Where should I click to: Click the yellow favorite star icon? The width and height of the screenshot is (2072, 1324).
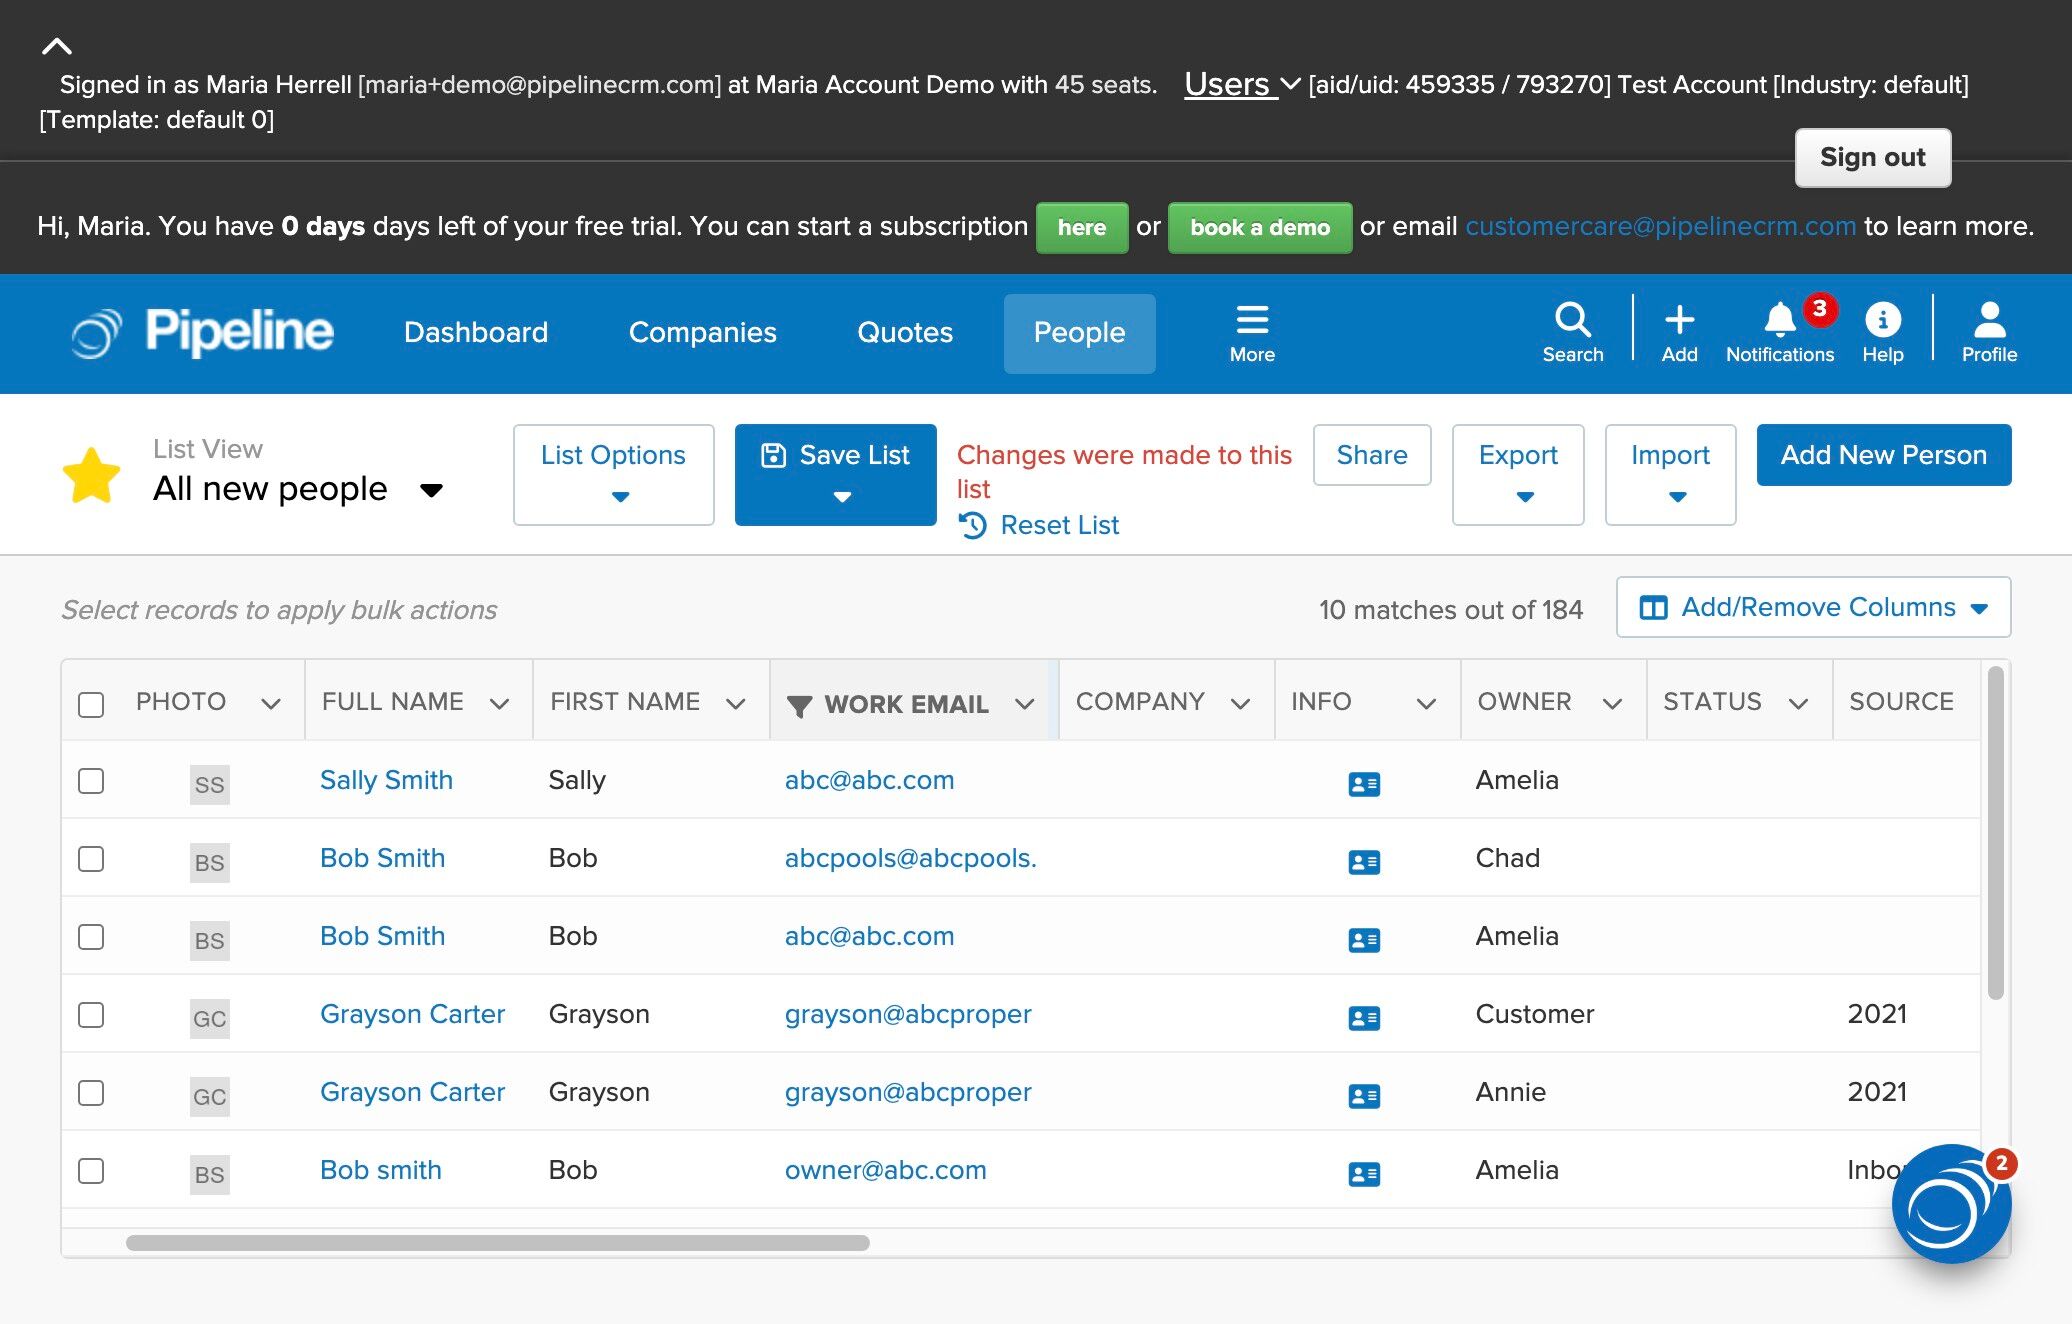91,474
